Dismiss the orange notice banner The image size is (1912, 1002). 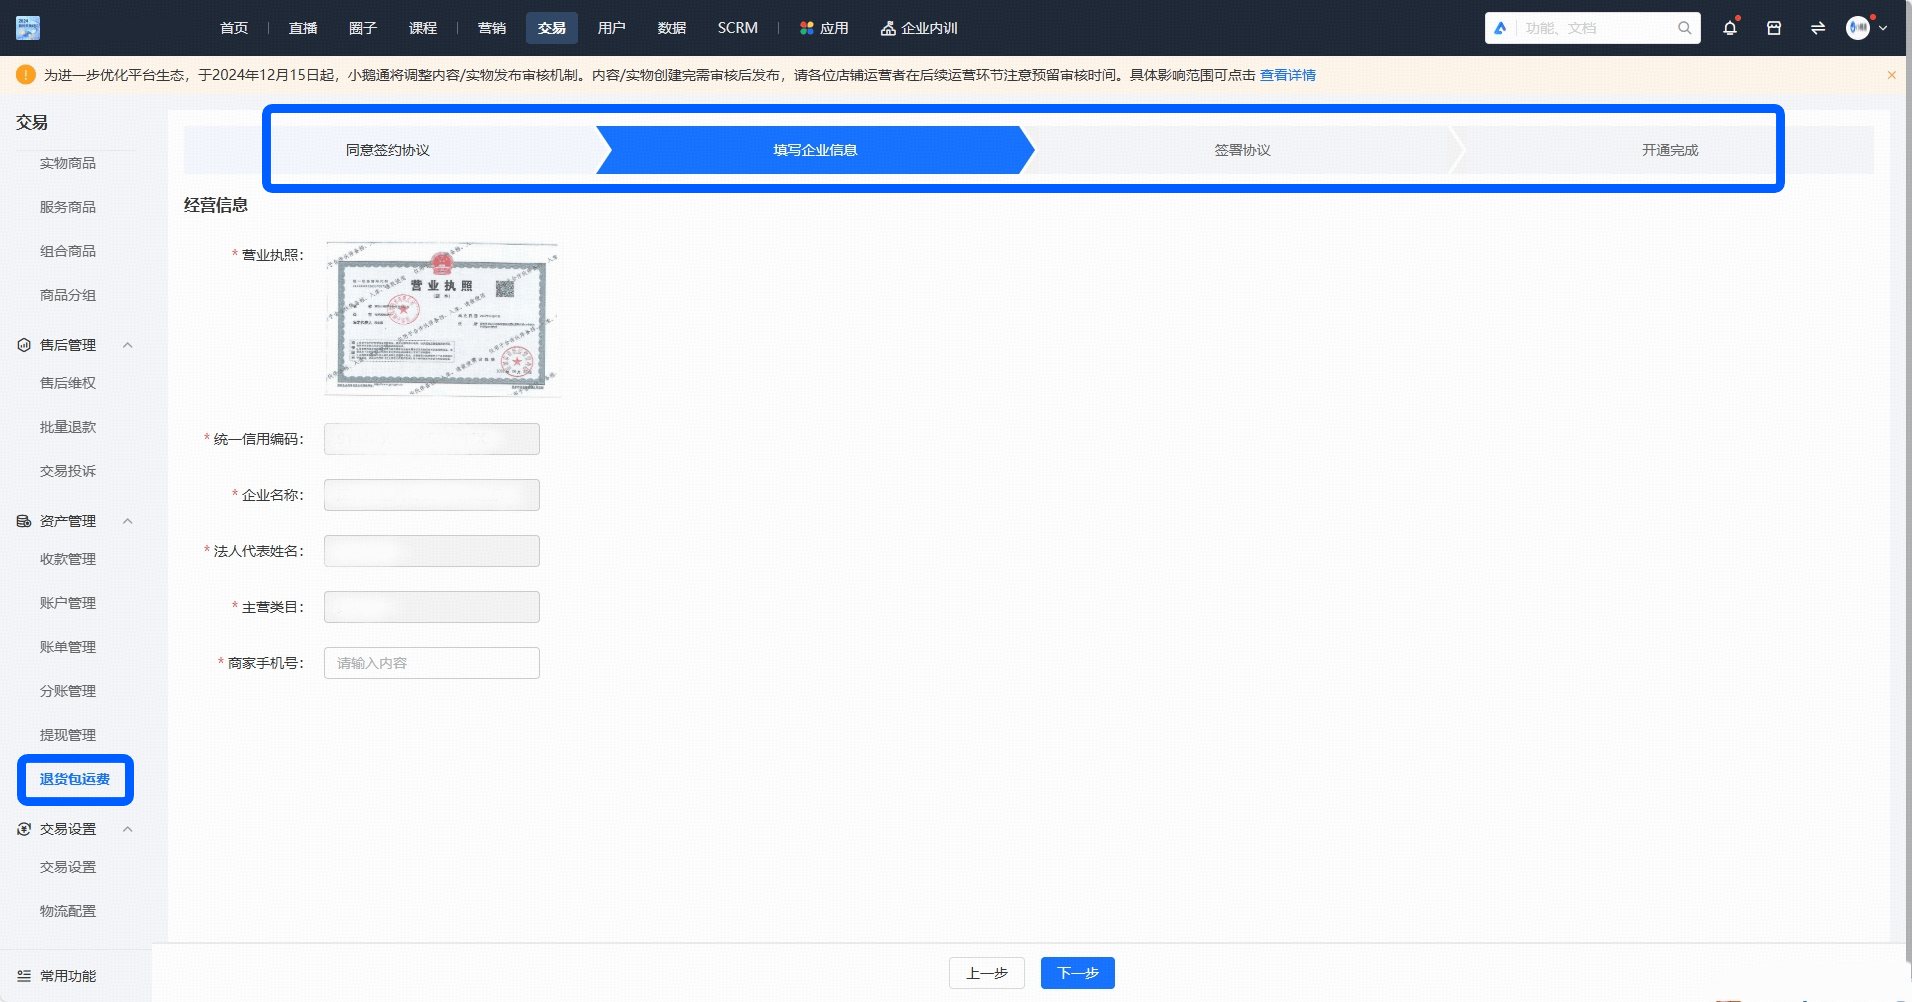pos(1891,75)
